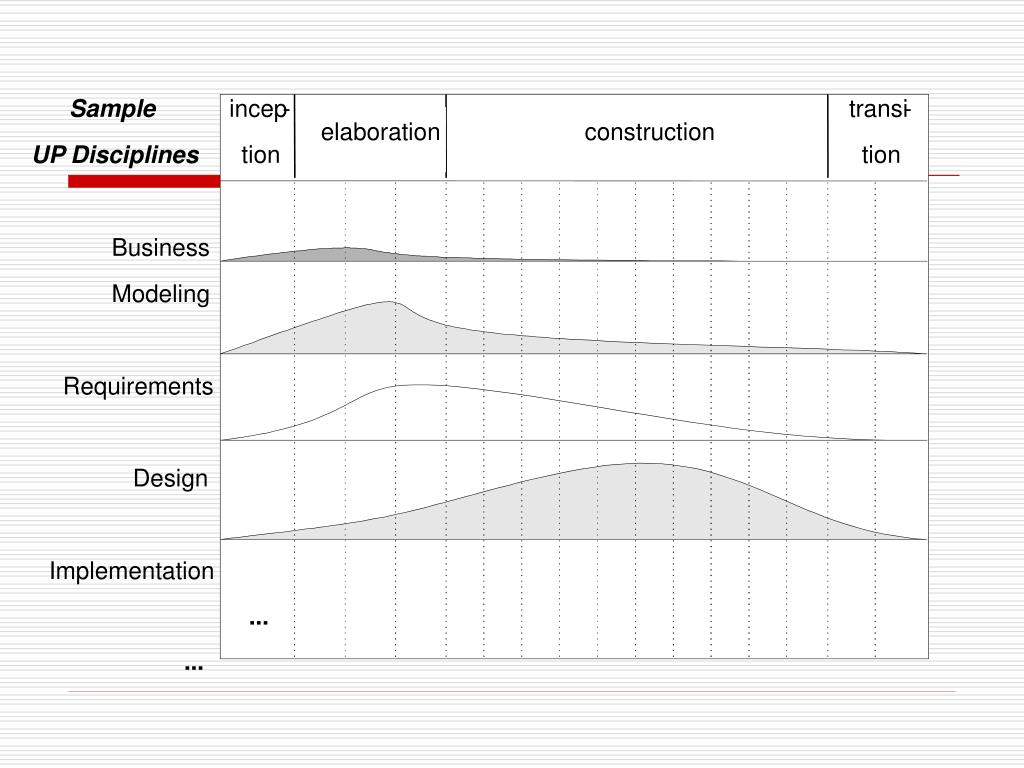Select the Design discipline label
The width and height of the screenshot is (1024, 768).
[170, 479]
